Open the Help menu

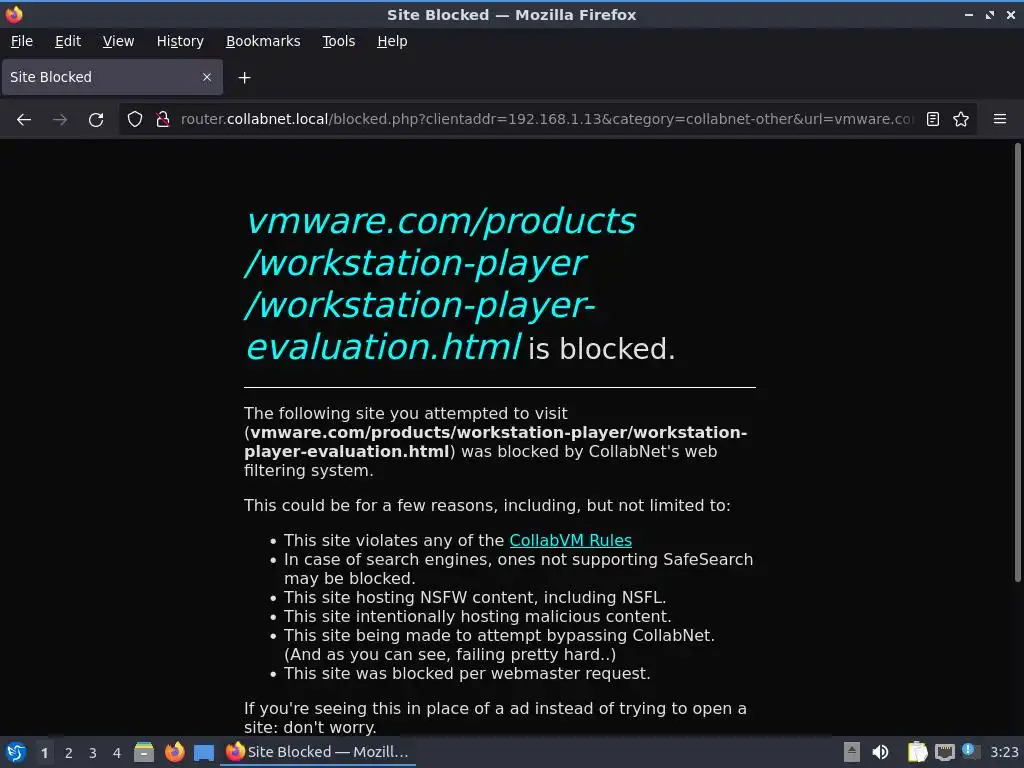[392, 41]
